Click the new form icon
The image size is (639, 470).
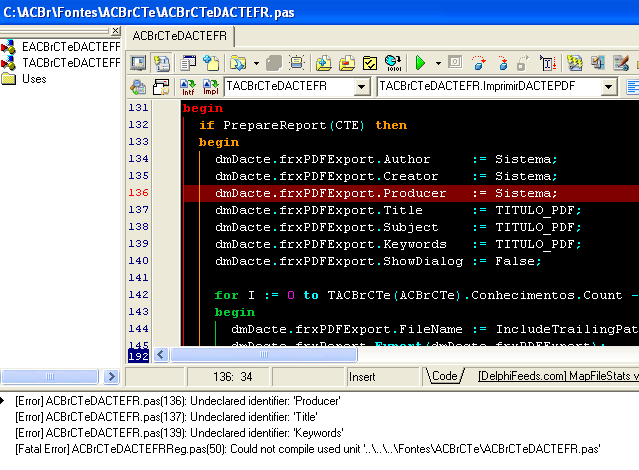[211, 63]
